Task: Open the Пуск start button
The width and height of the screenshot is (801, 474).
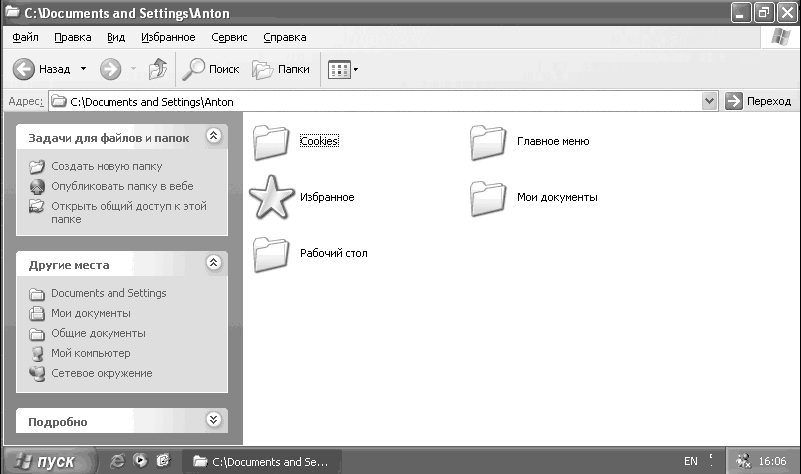Action: [x=49, y=461]
